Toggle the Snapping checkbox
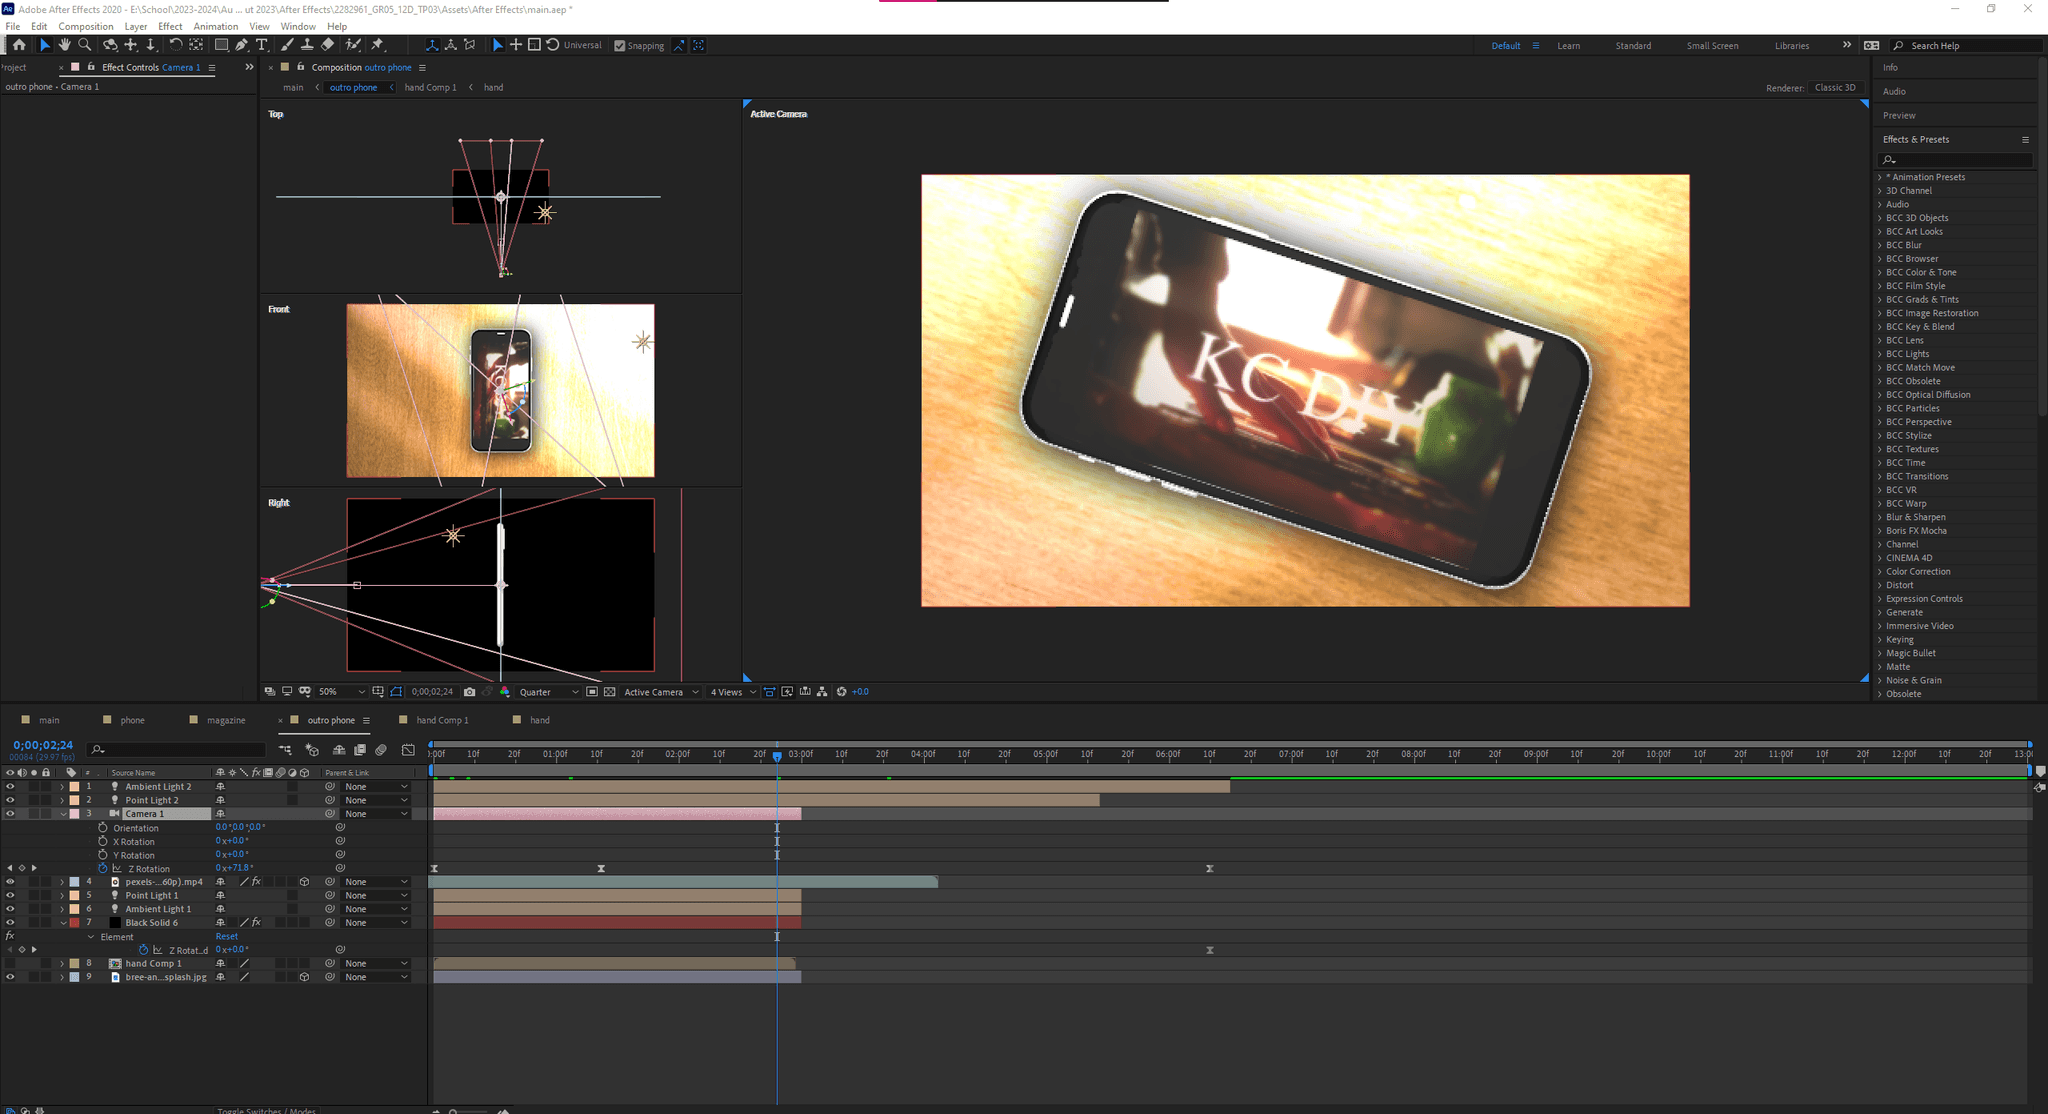The image size is (2048, 1114). coord(620,46)
